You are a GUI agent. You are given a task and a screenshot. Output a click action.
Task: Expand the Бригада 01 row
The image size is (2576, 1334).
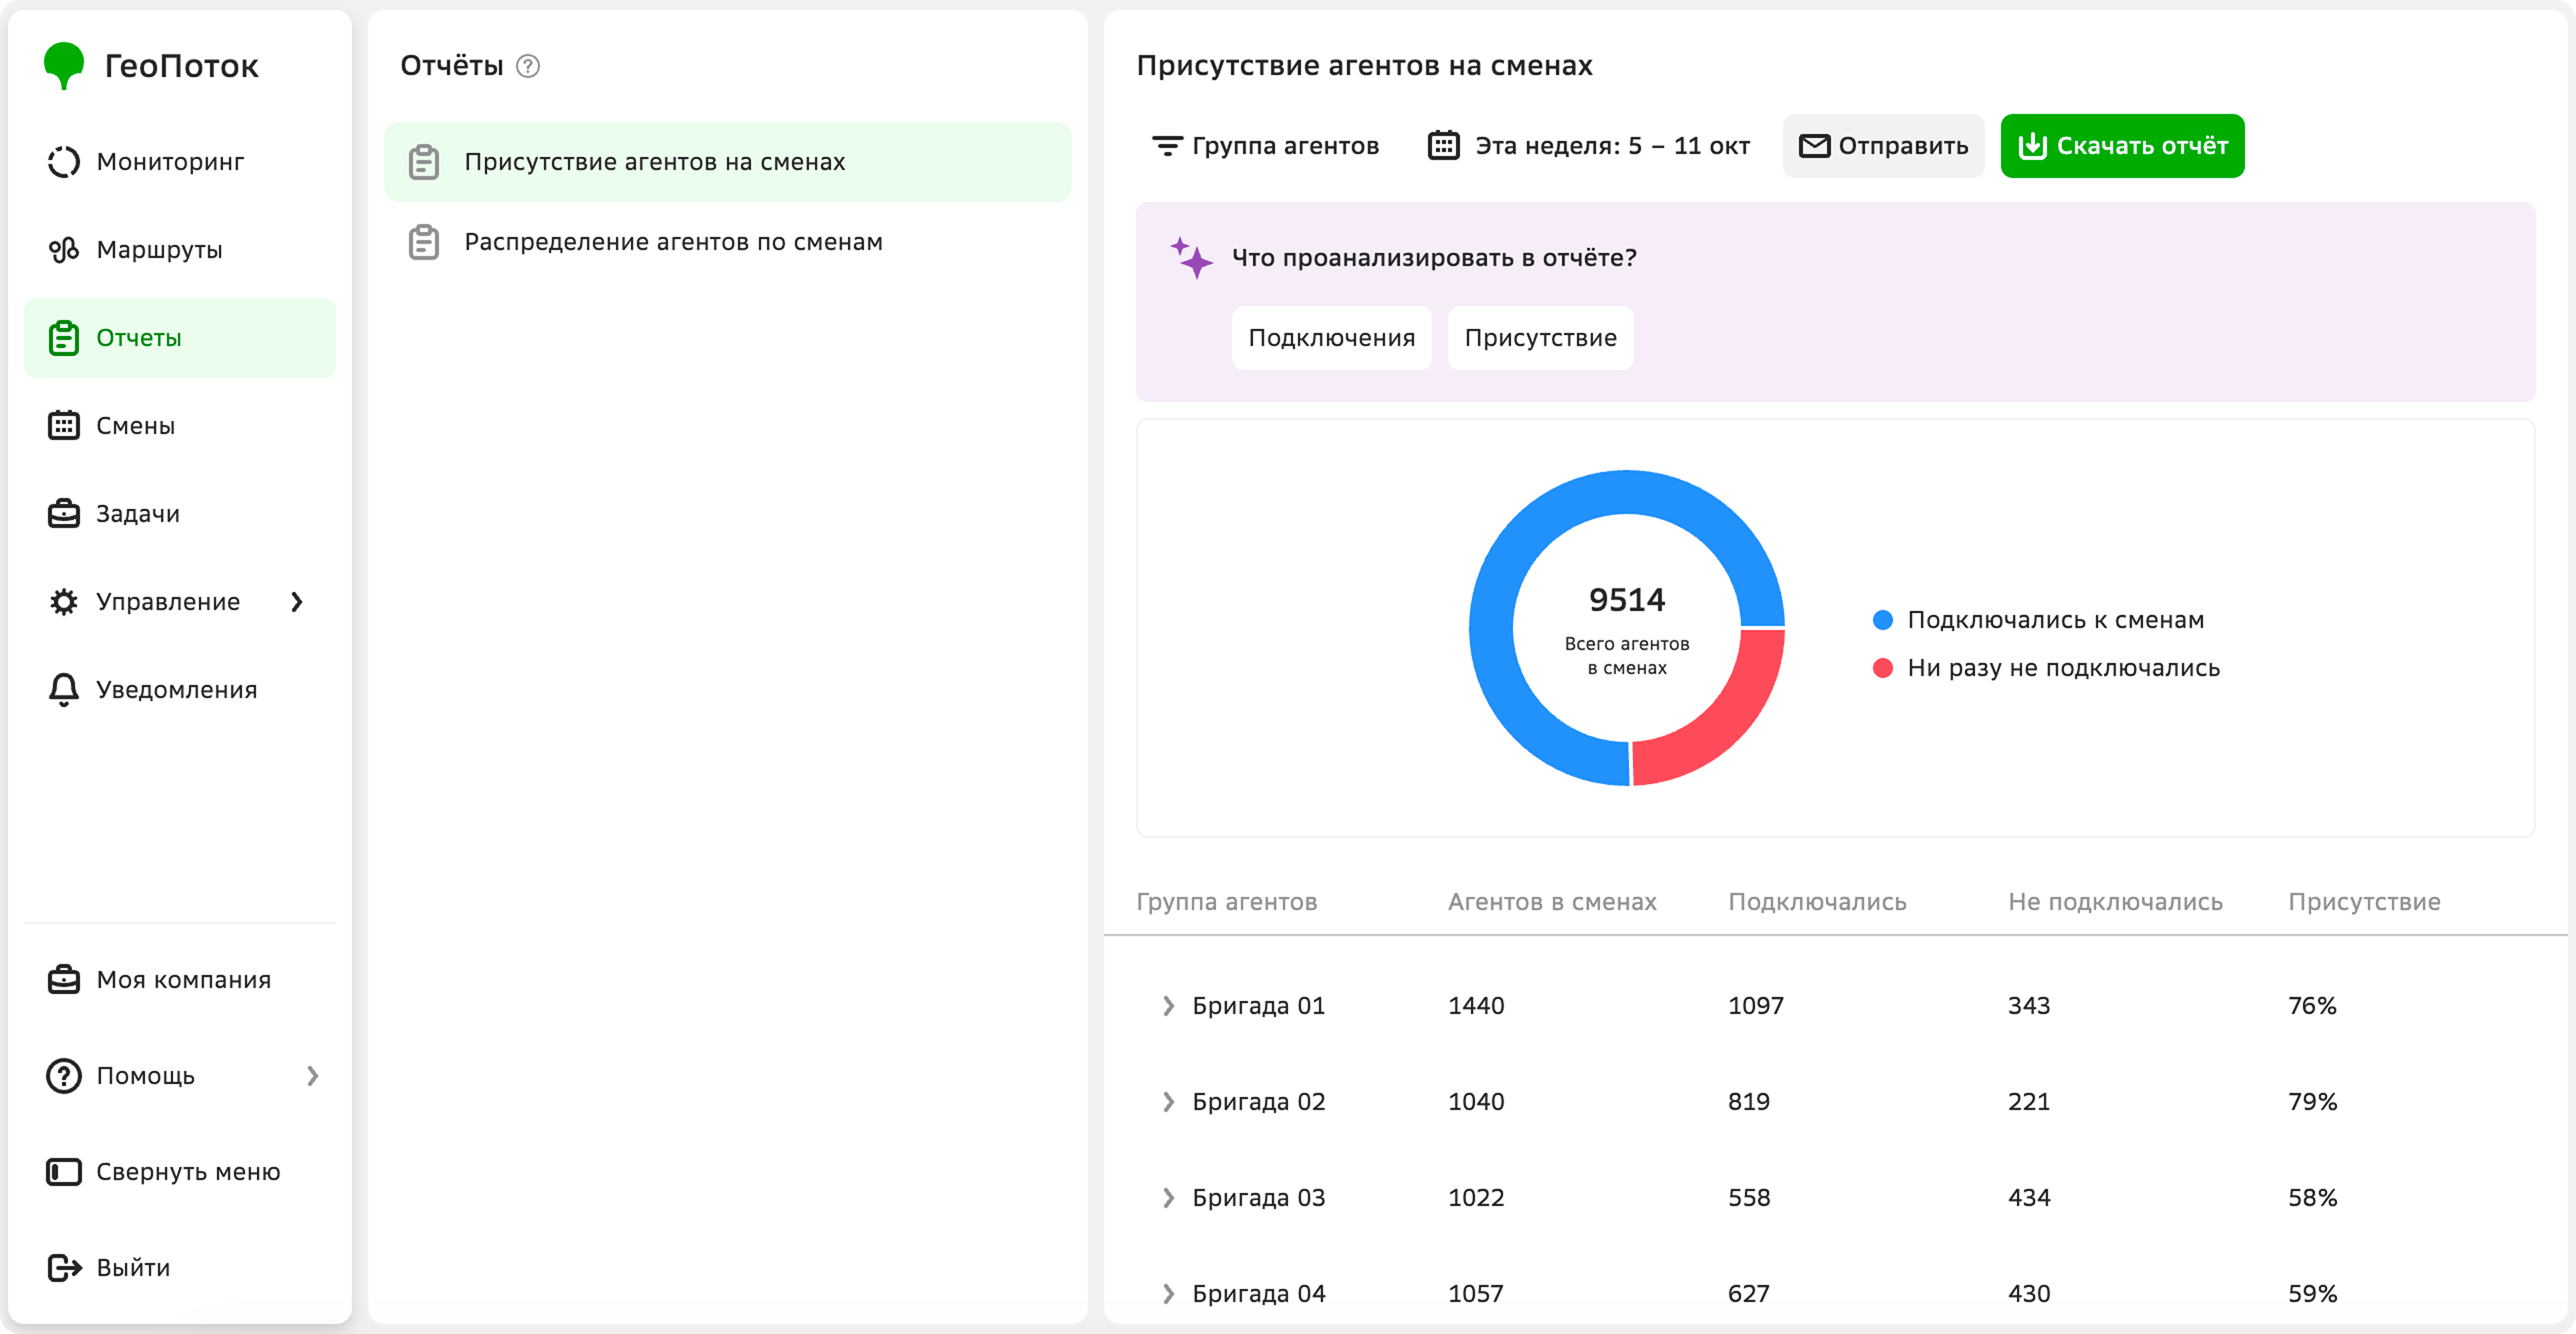[x=1168, y=1006]
